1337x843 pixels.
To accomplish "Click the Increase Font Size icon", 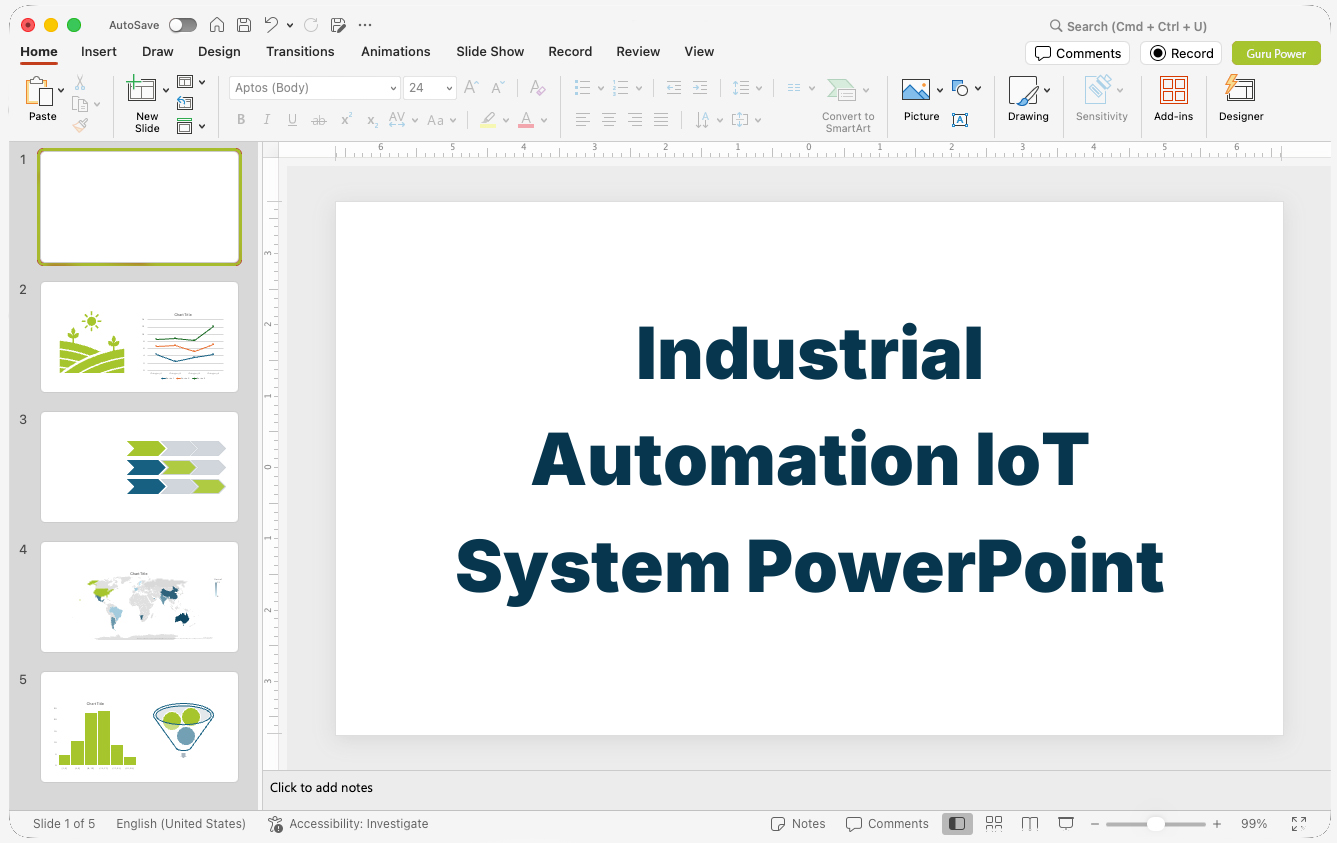I will point(472,88).
